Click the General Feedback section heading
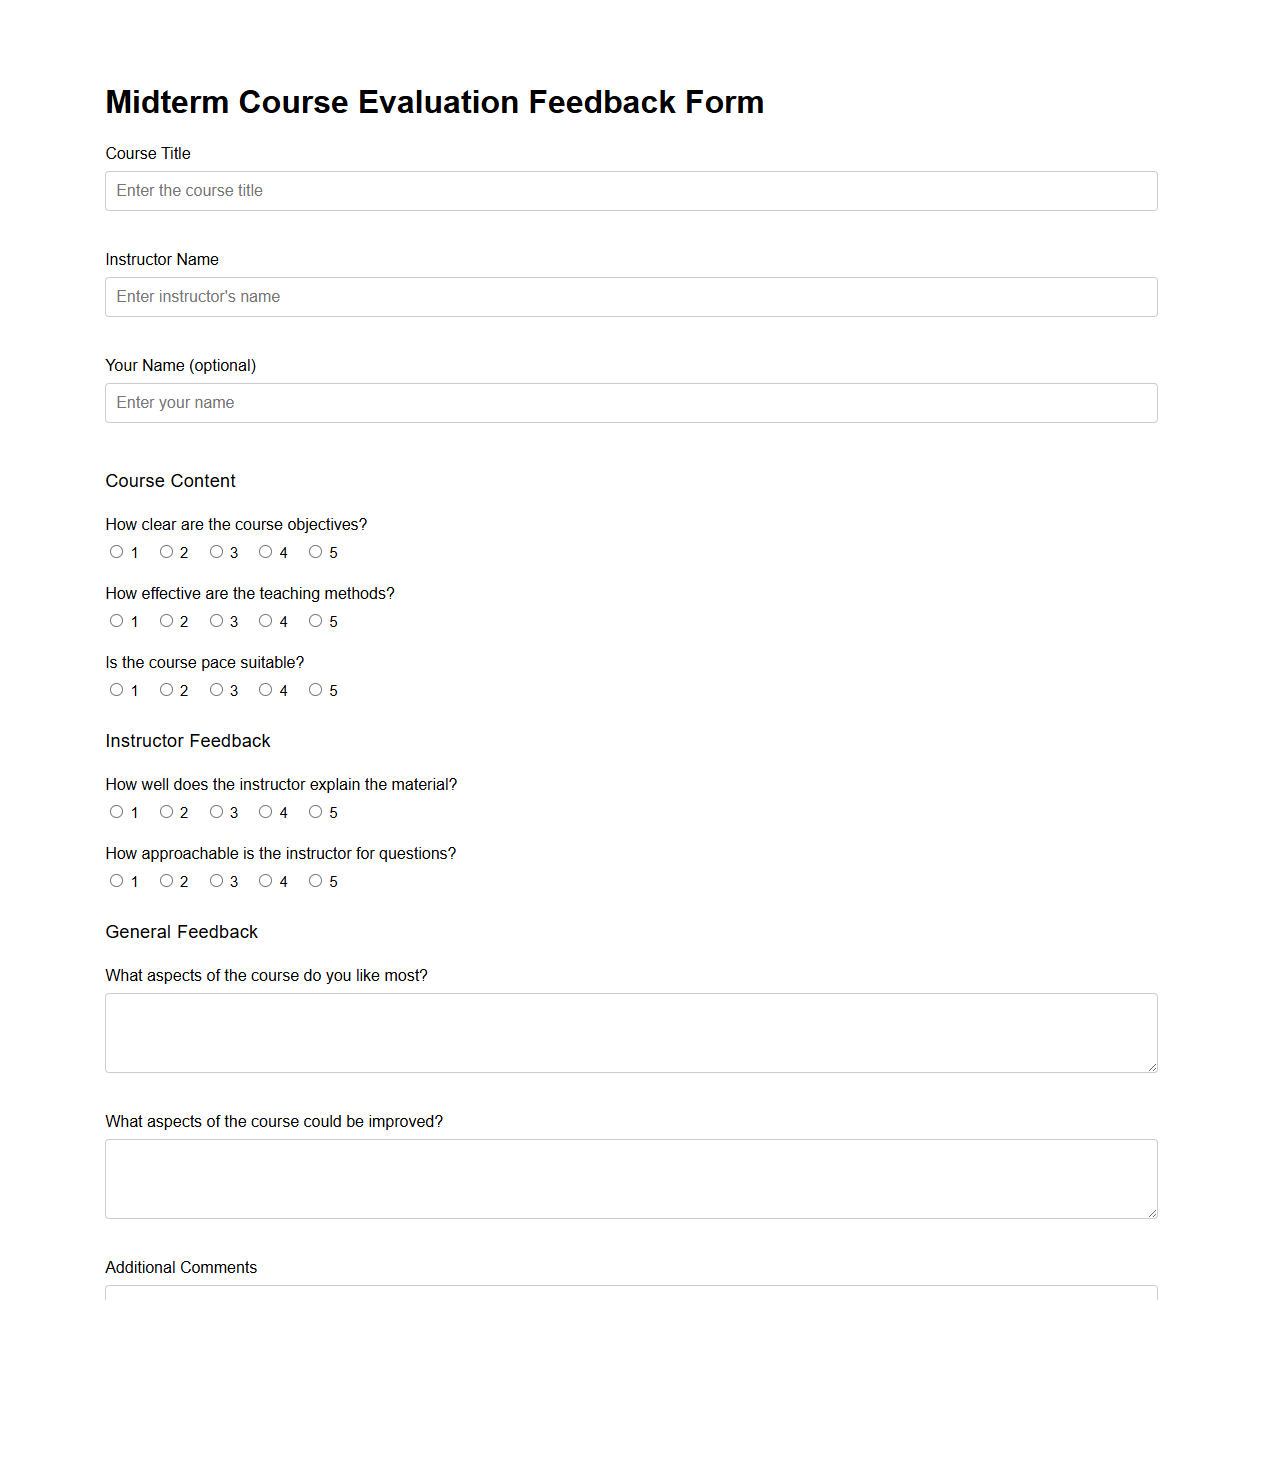Screen dimensions: 1263x1481 click(x=181, y=931)
